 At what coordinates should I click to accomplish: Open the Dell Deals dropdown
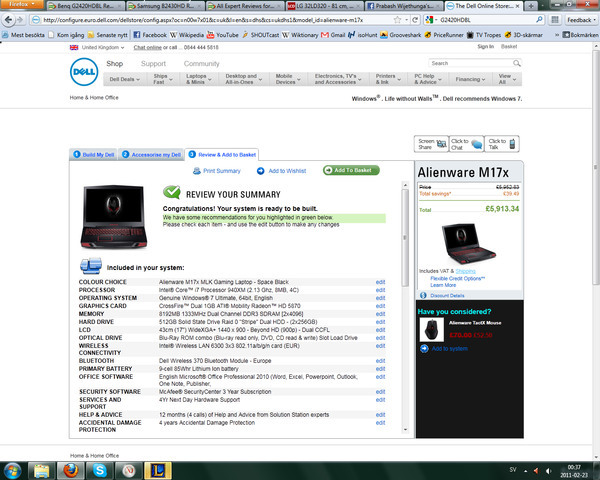[x=124, y=78]
